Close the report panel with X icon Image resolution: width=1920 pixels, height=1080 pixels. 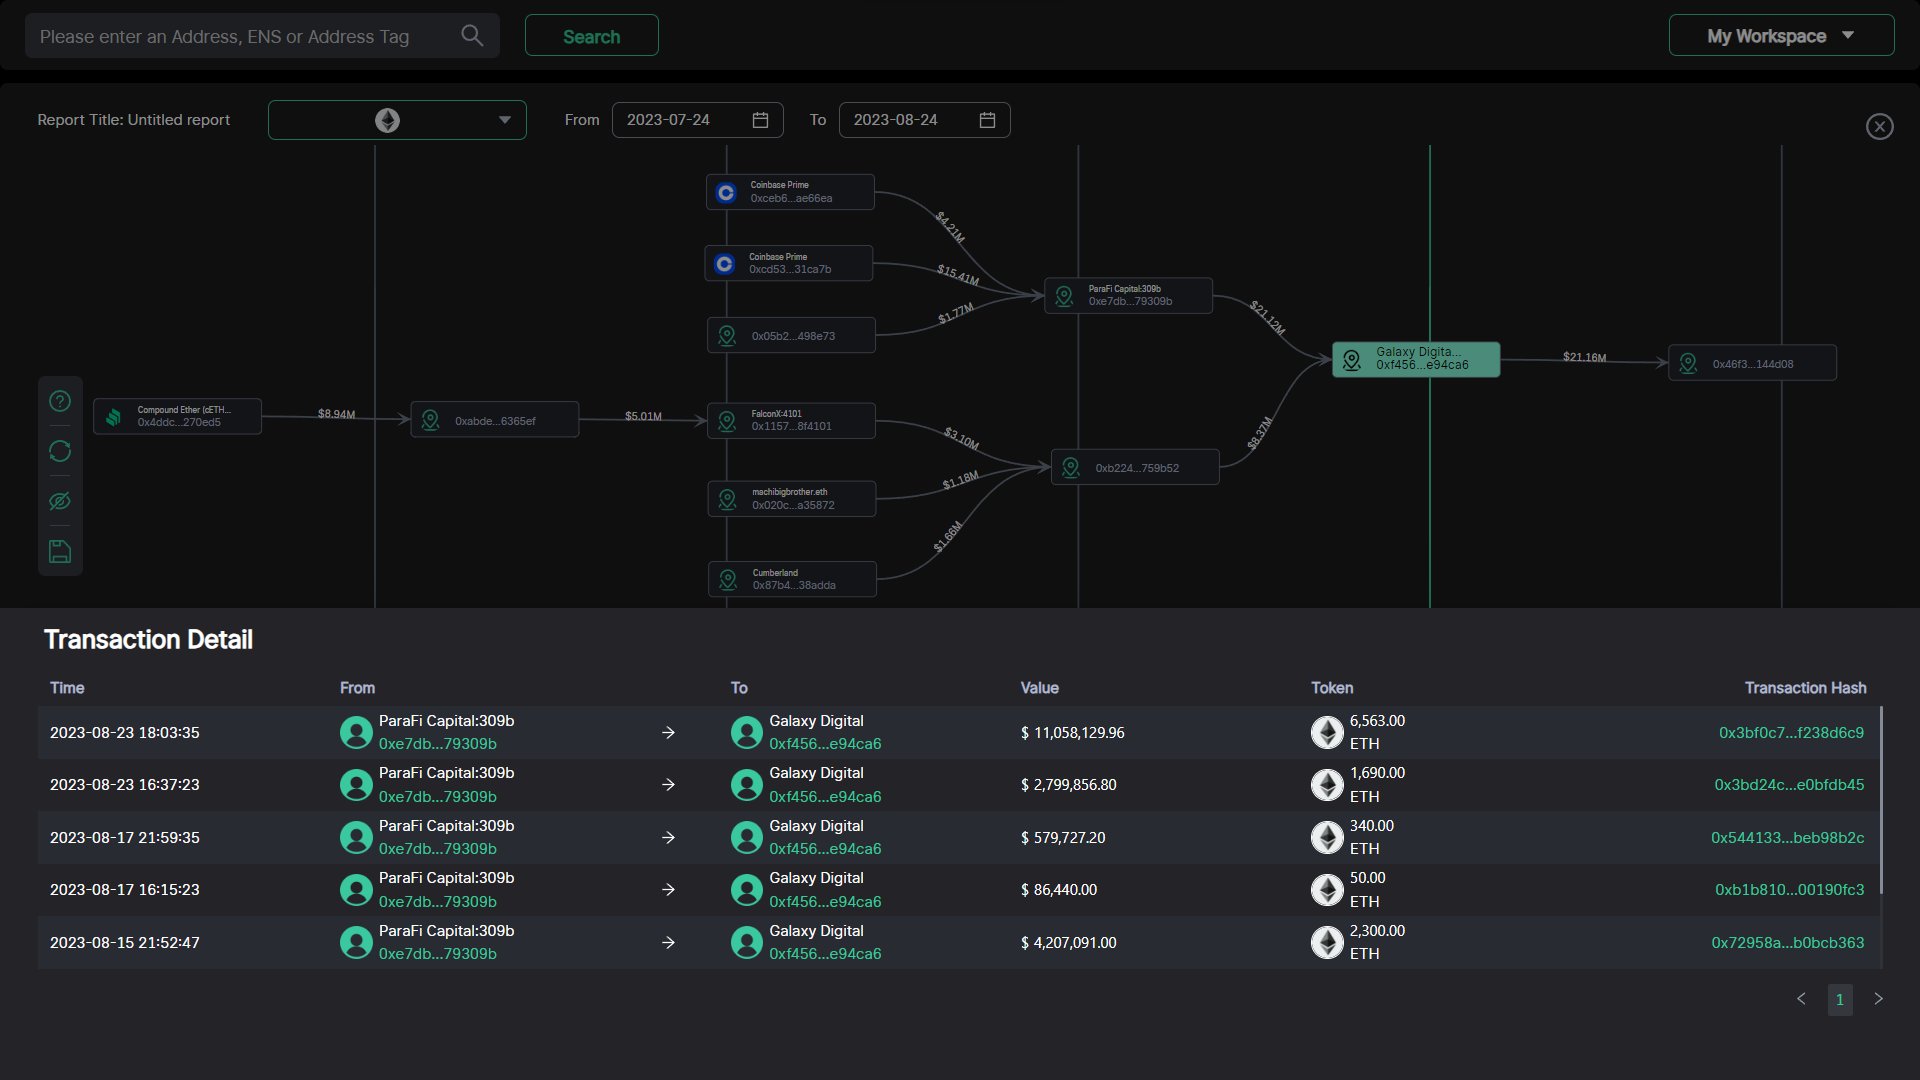point(1879,127)
